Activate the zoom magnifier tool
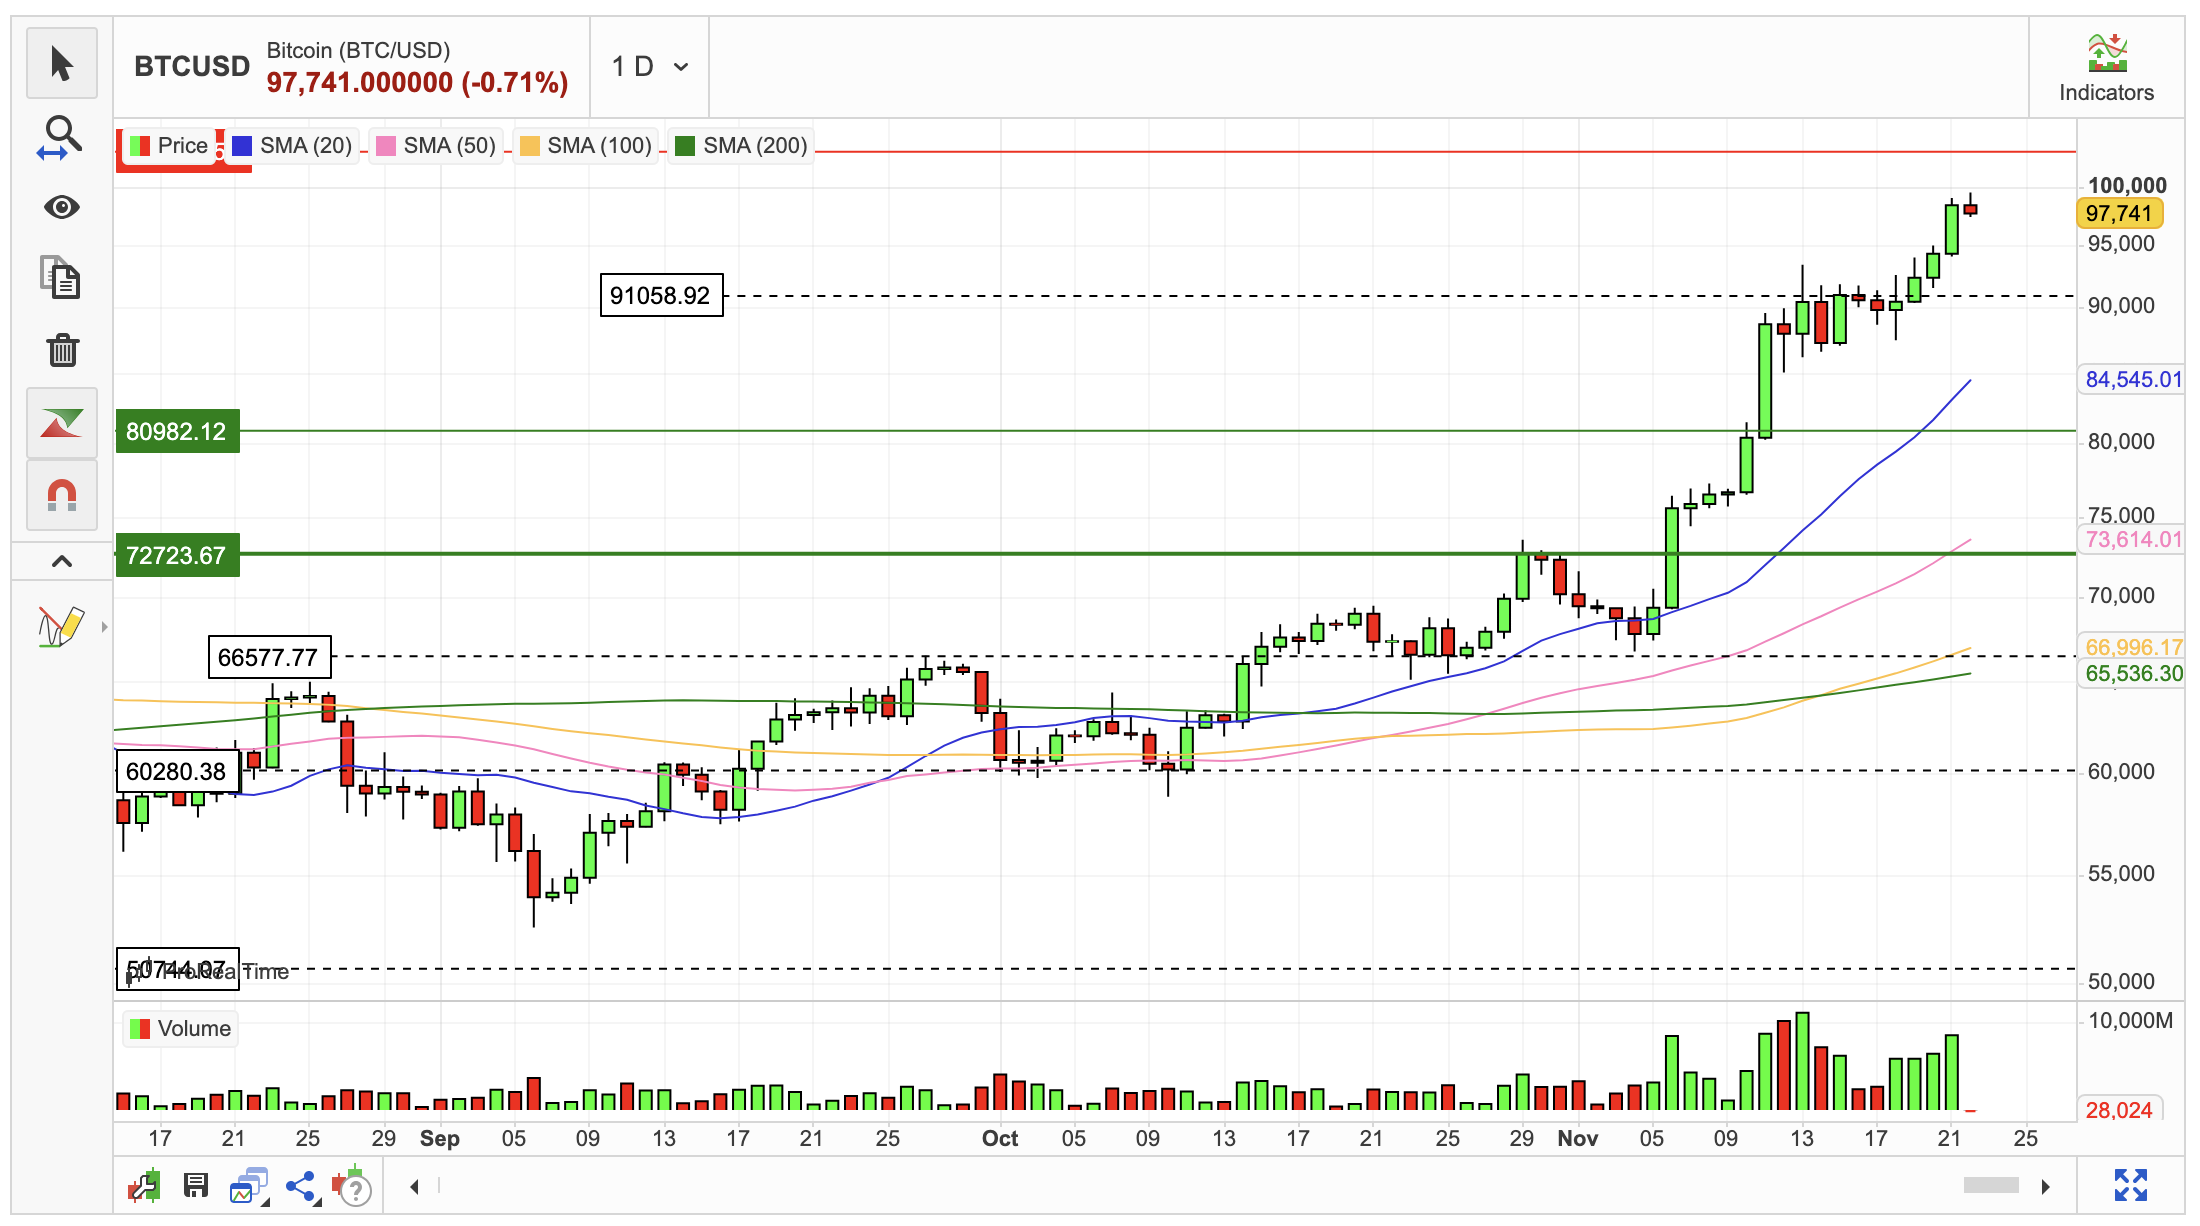The width and height of the screenshot is (2200, 1226). point(62,136)
